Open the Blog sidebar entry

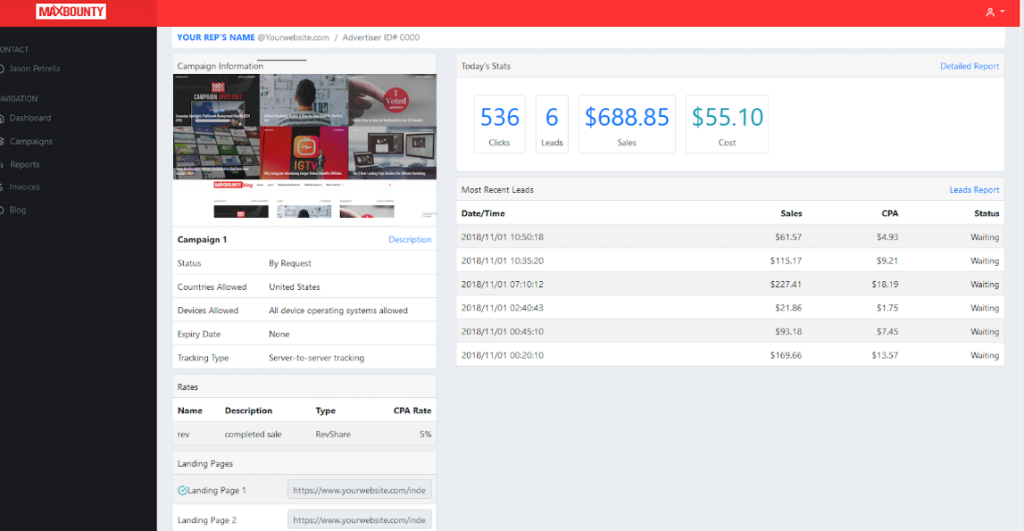coord(18,210)
